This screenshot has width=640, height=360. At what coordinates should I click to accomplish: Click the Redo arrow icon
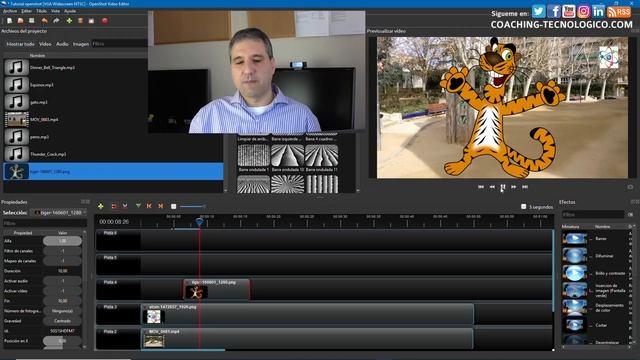tap(56, 21)
